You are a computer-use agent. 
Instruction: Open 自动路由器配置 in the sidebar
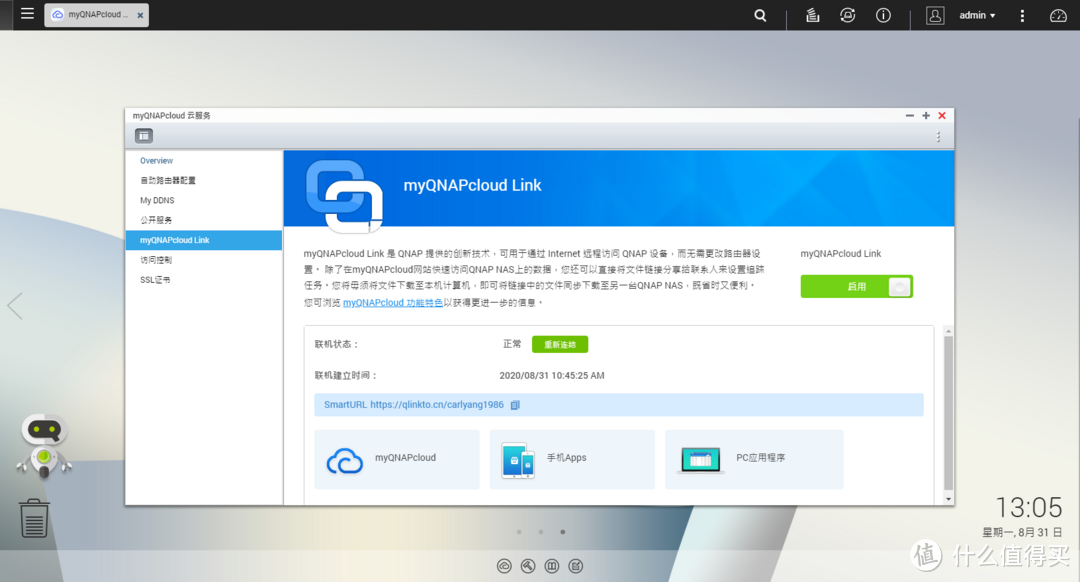point(168,180)
